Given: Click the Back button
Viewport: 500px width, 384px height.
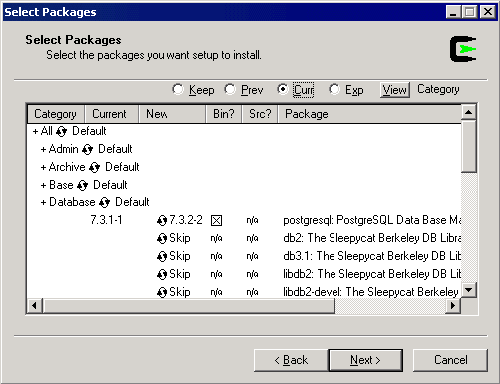Looking at the screenshot, I should [x=291, y=360].
